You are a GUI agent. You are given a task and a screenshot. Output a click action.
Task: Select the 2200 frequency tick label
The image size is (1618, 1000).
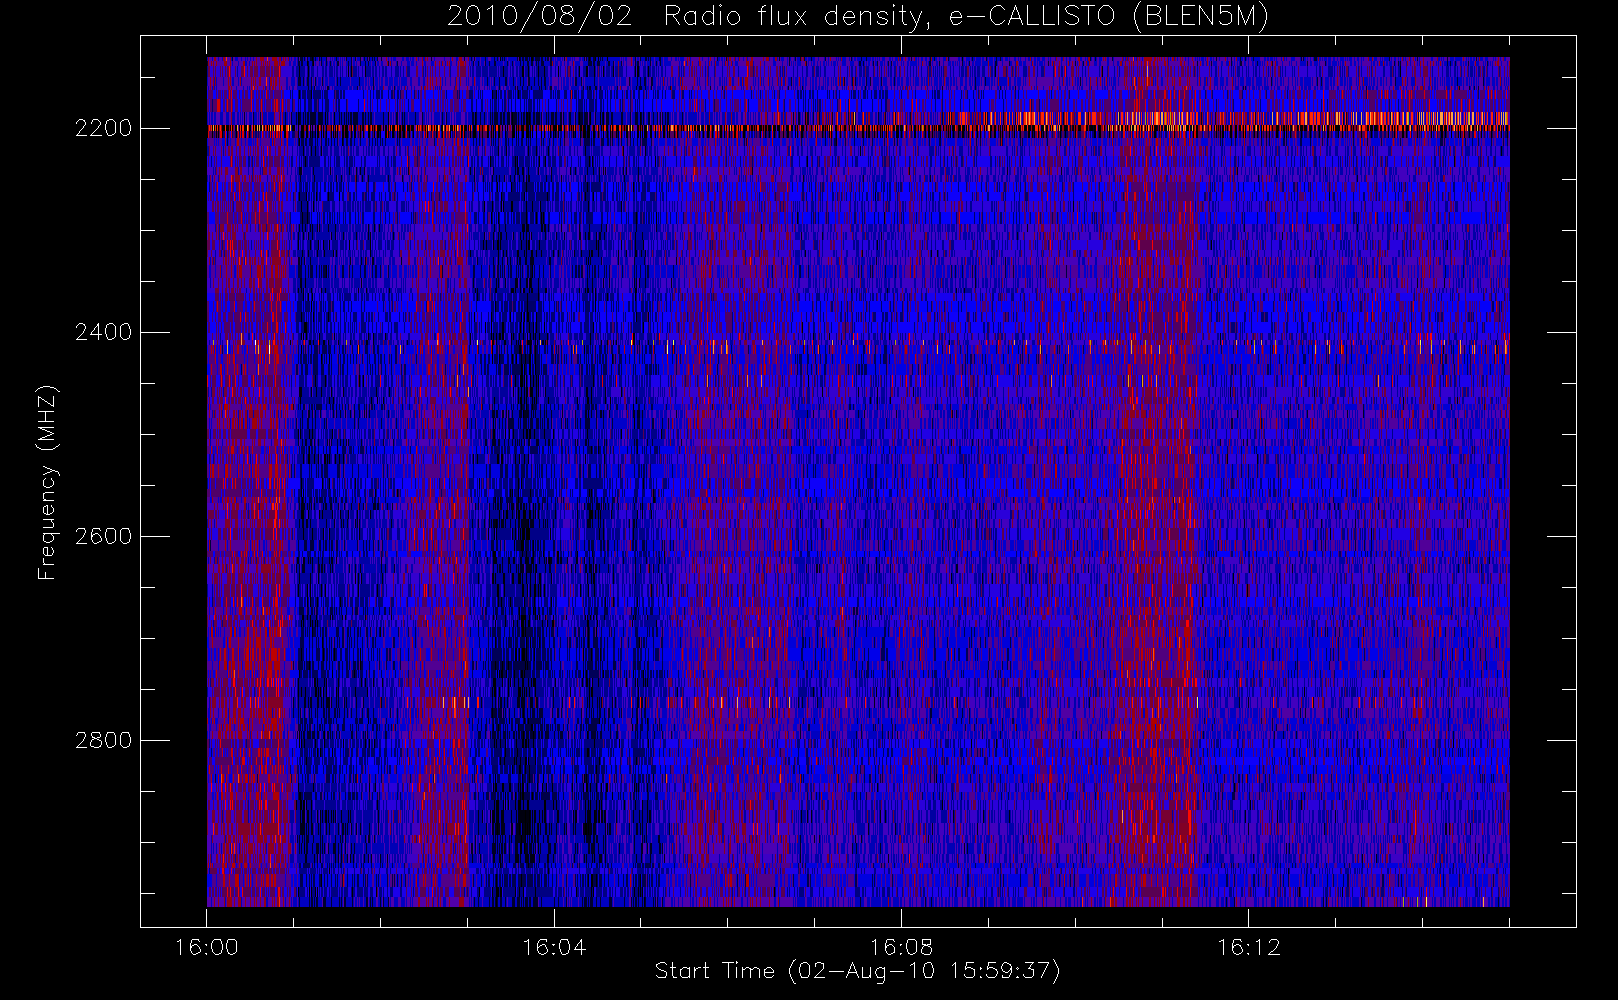[104, 128]
